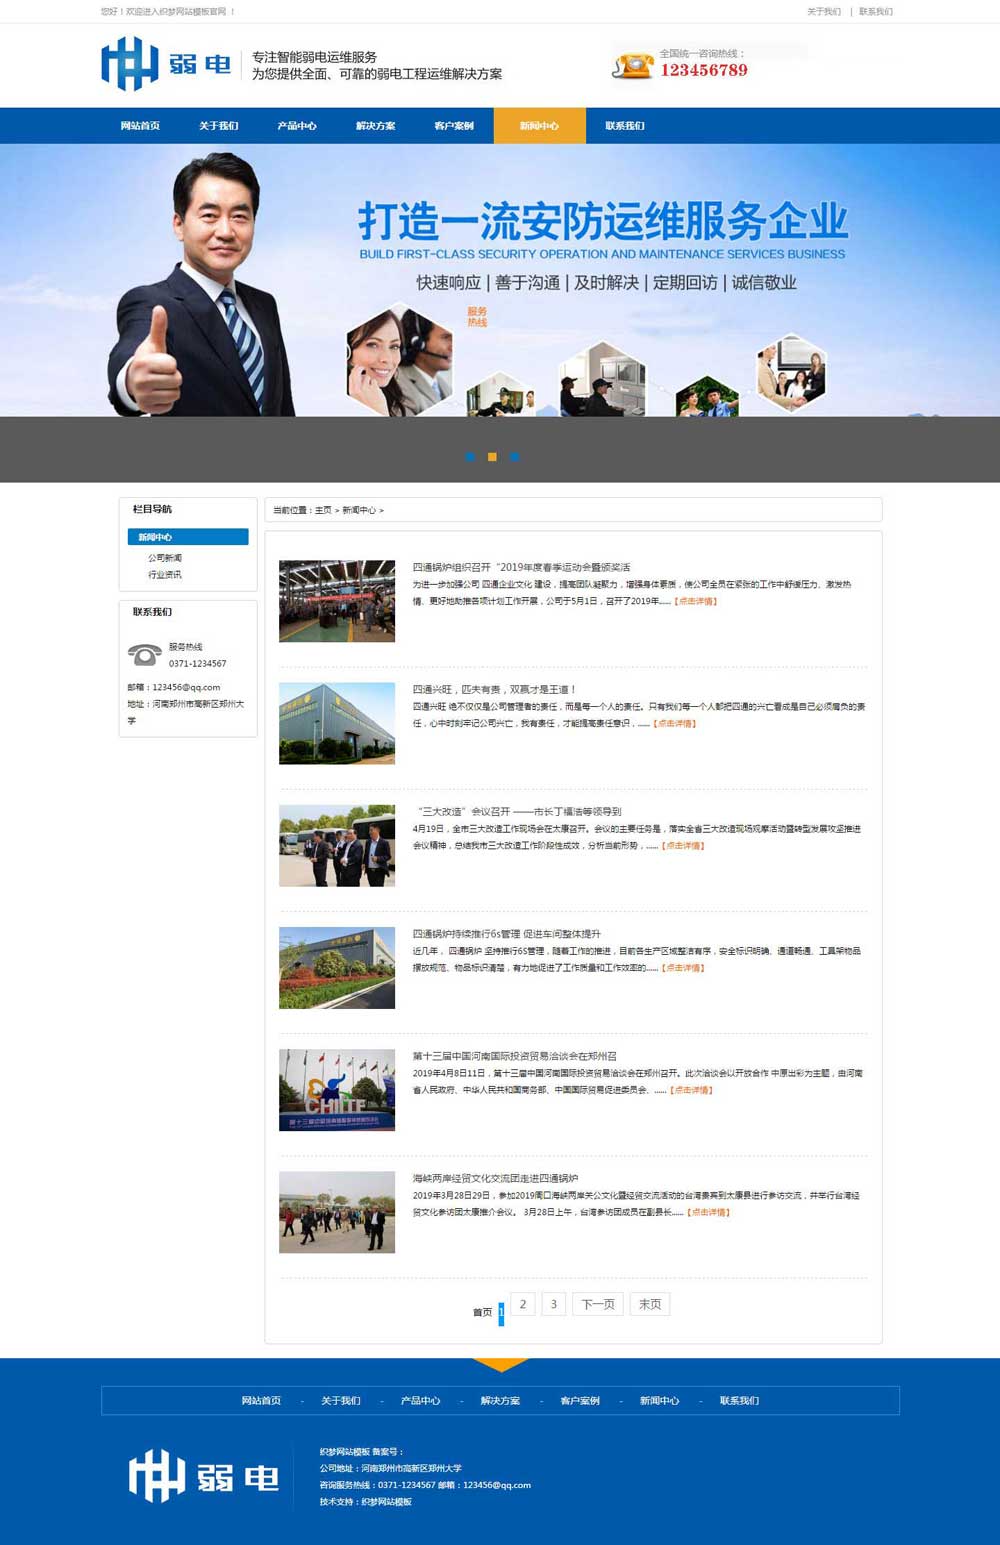Open the 产品中心 navigation menu
The image size is (1000, 1545).
[296, 125]
